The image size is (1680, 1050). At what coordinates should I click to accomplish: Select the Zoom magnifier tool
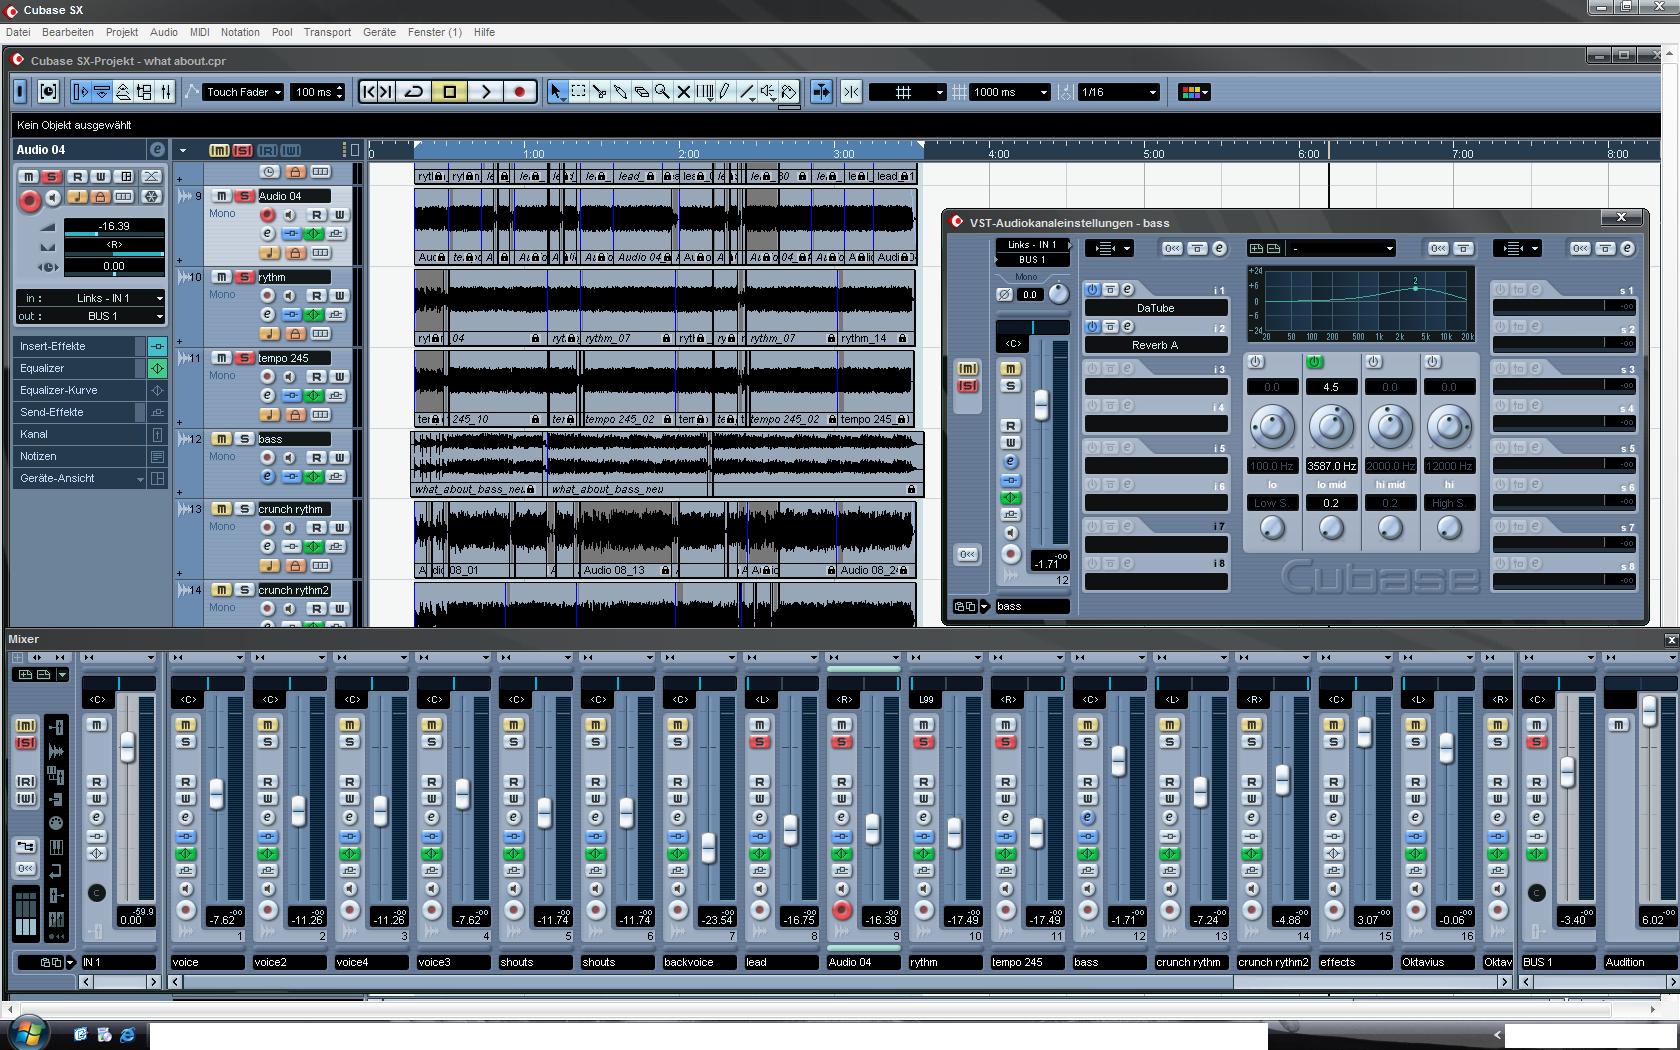[662, 92]
